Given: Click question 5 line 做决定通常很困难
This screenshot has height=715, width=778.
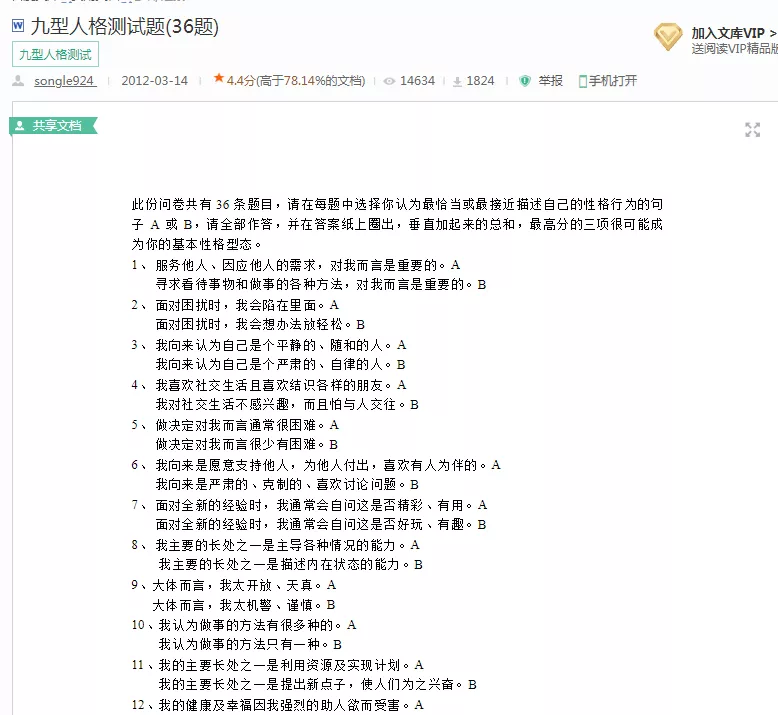Looking at the screenshot, I should pyautogui.click(x=247, y=425).
